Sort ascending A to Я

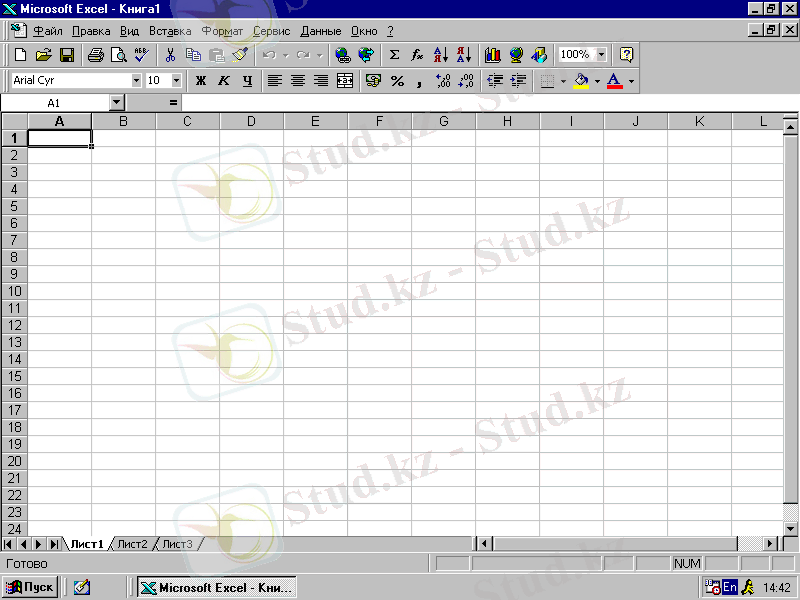(440, 55)
